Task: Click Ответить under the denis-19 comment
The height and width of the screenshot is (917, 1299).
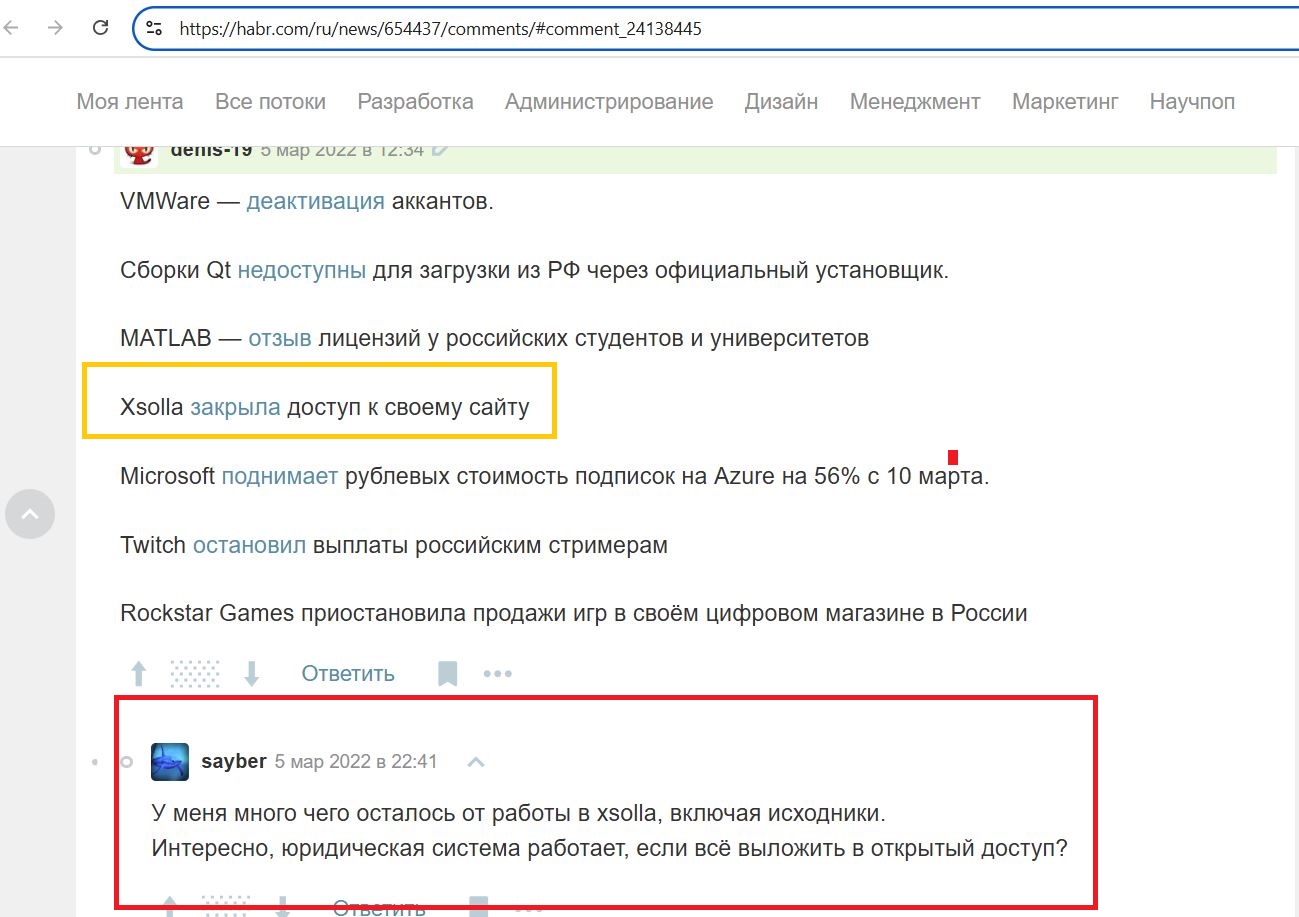Action: point(348,674)
